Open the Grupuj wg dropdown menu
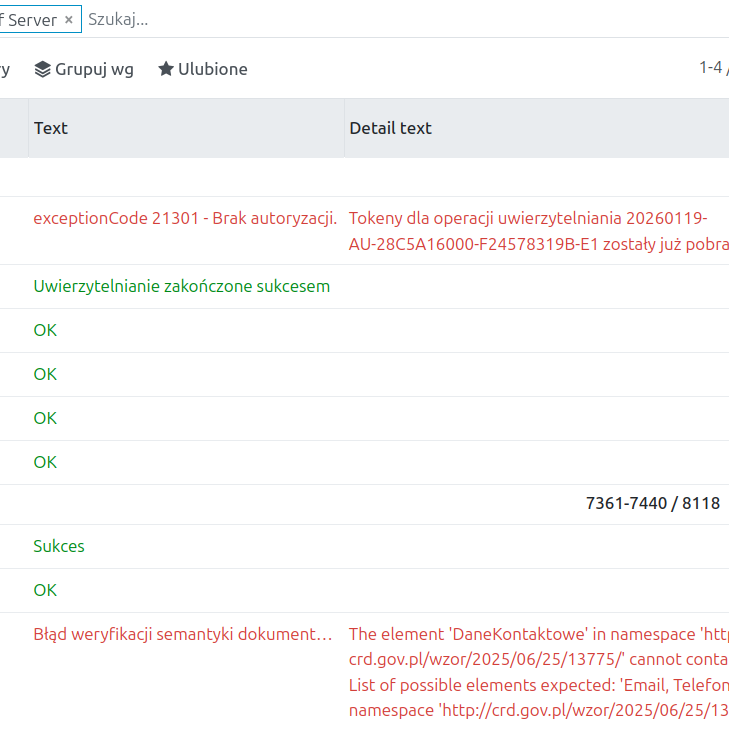This screenshot has height=729, width=729. coord(93,69)
